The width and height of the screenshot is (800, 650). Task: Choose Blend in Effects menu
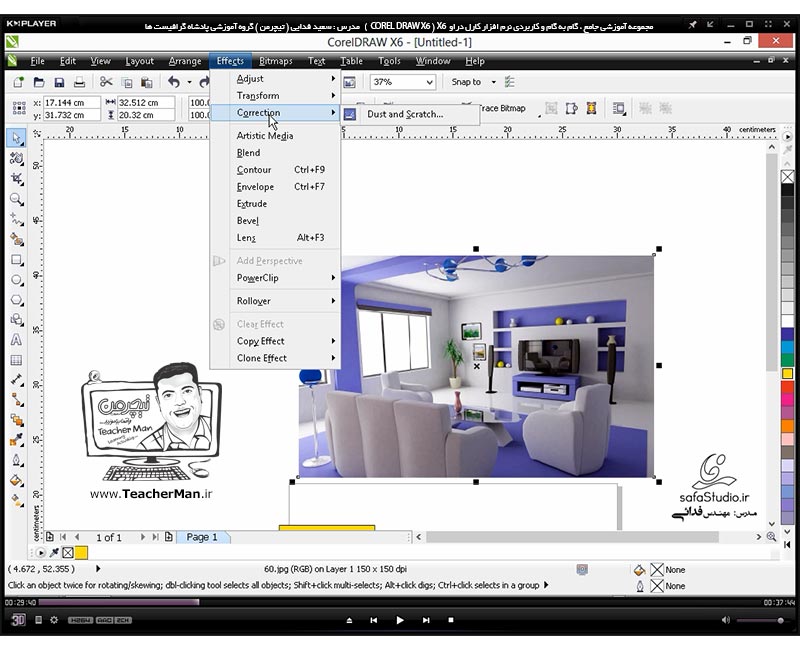(276, 153)
